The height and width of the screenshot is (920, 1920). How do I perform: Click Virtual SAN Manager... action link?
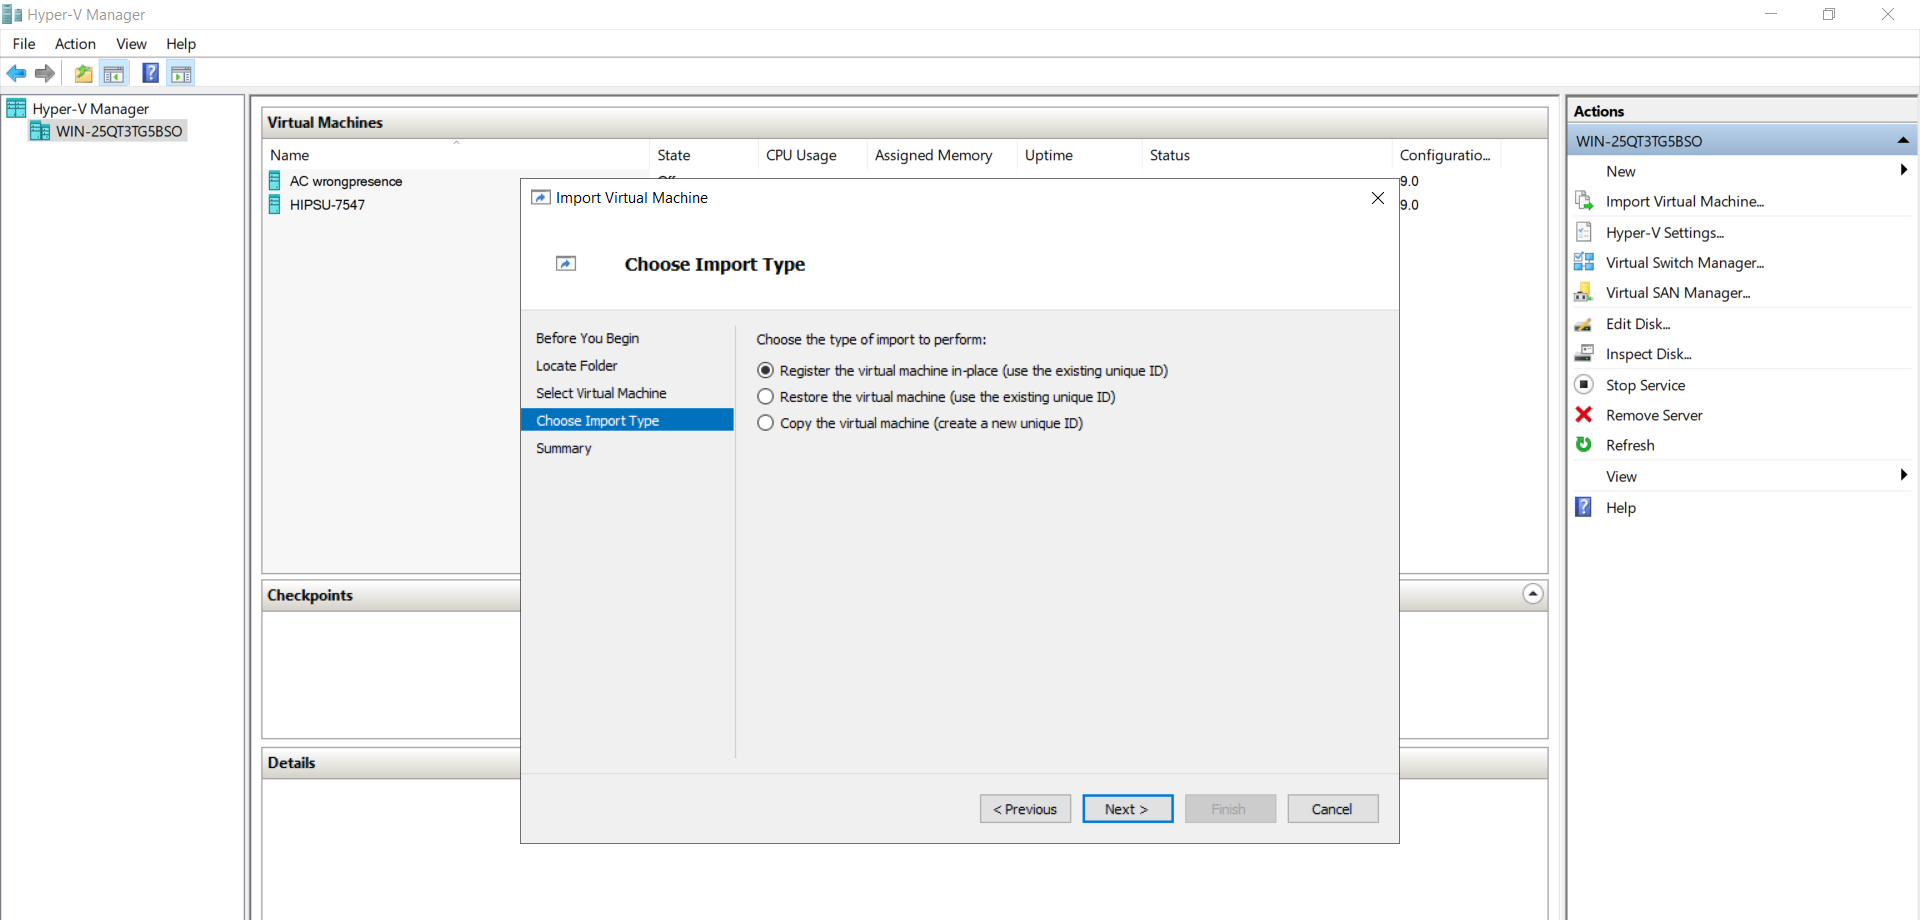[x=1678, y=292]
